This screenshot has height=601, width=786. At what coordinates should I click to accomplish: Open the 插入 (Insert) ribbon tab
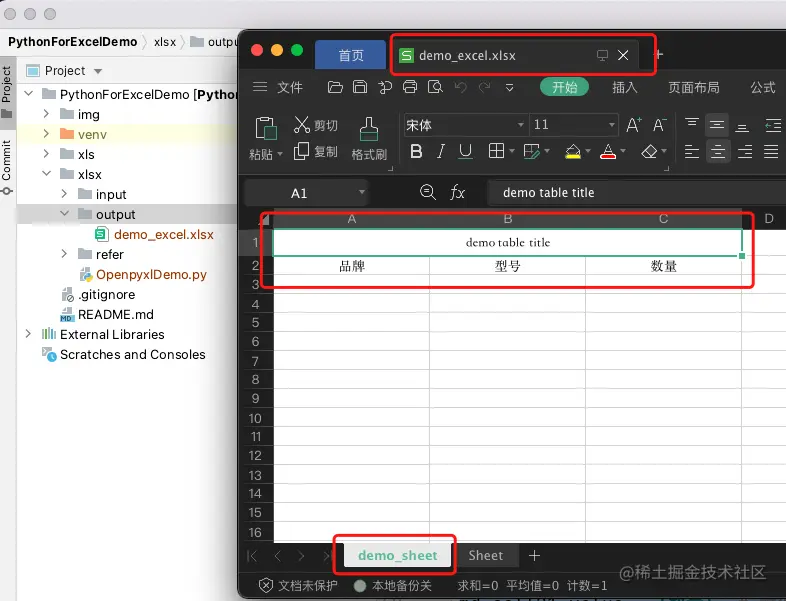tap(625, 88)
